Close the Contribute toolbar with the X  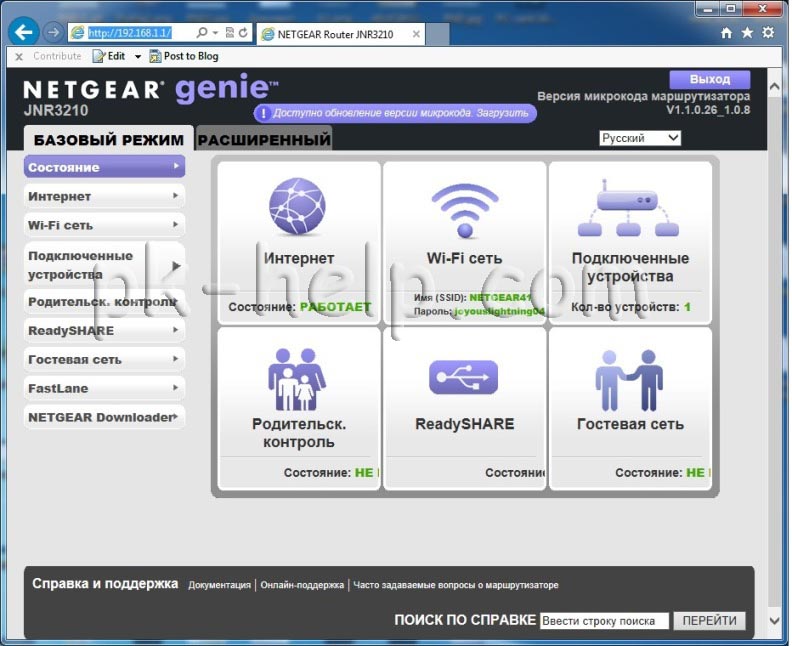pyautogui.click(x=19, y=57)
